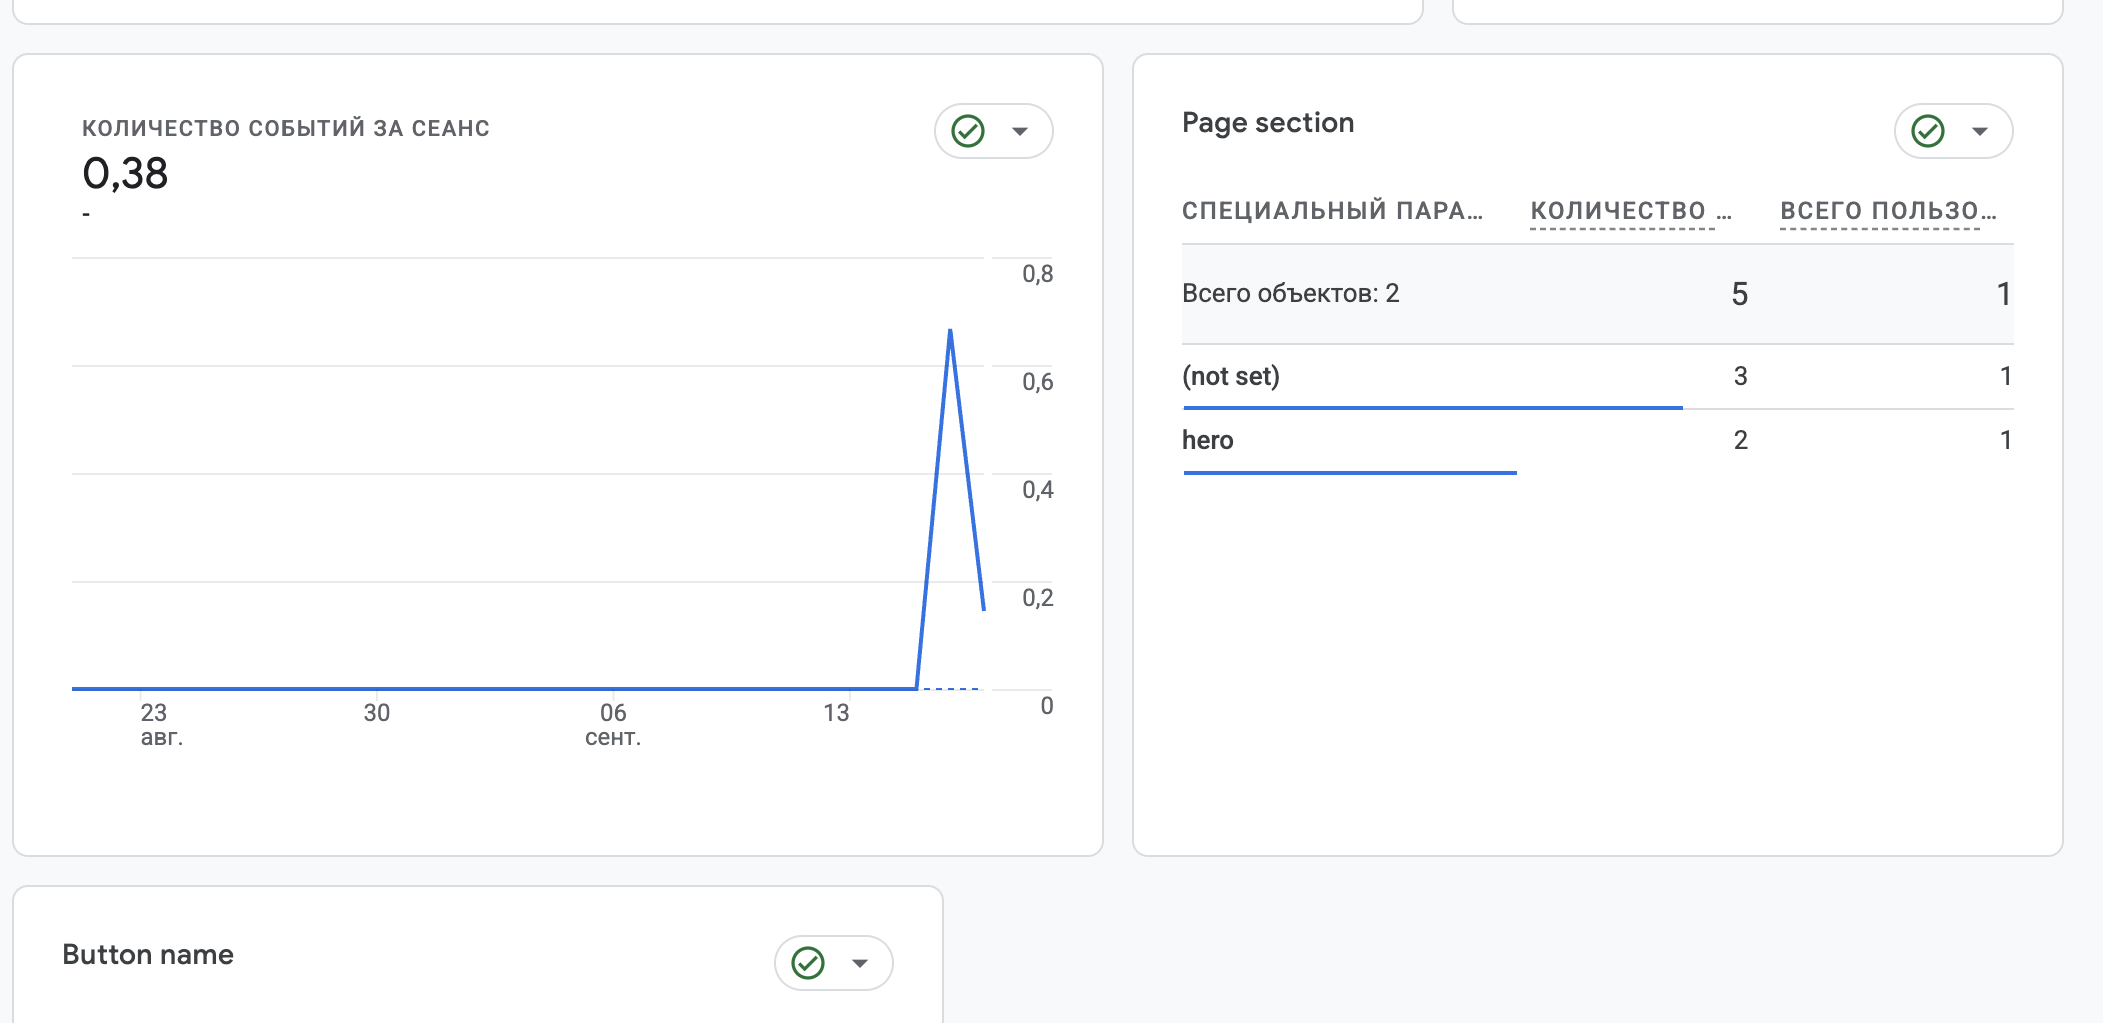
Task: Click total events value 5
Action: 1740,294
